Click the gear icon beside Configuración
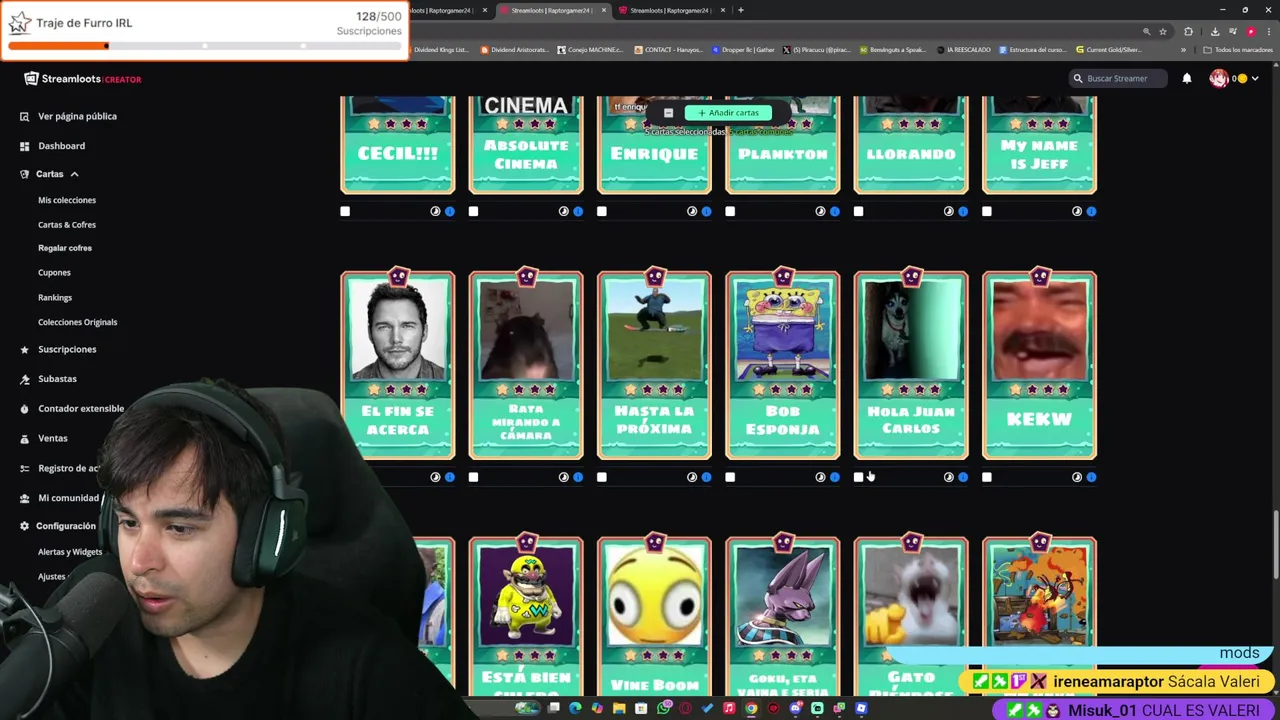 [x=24, y=526]
